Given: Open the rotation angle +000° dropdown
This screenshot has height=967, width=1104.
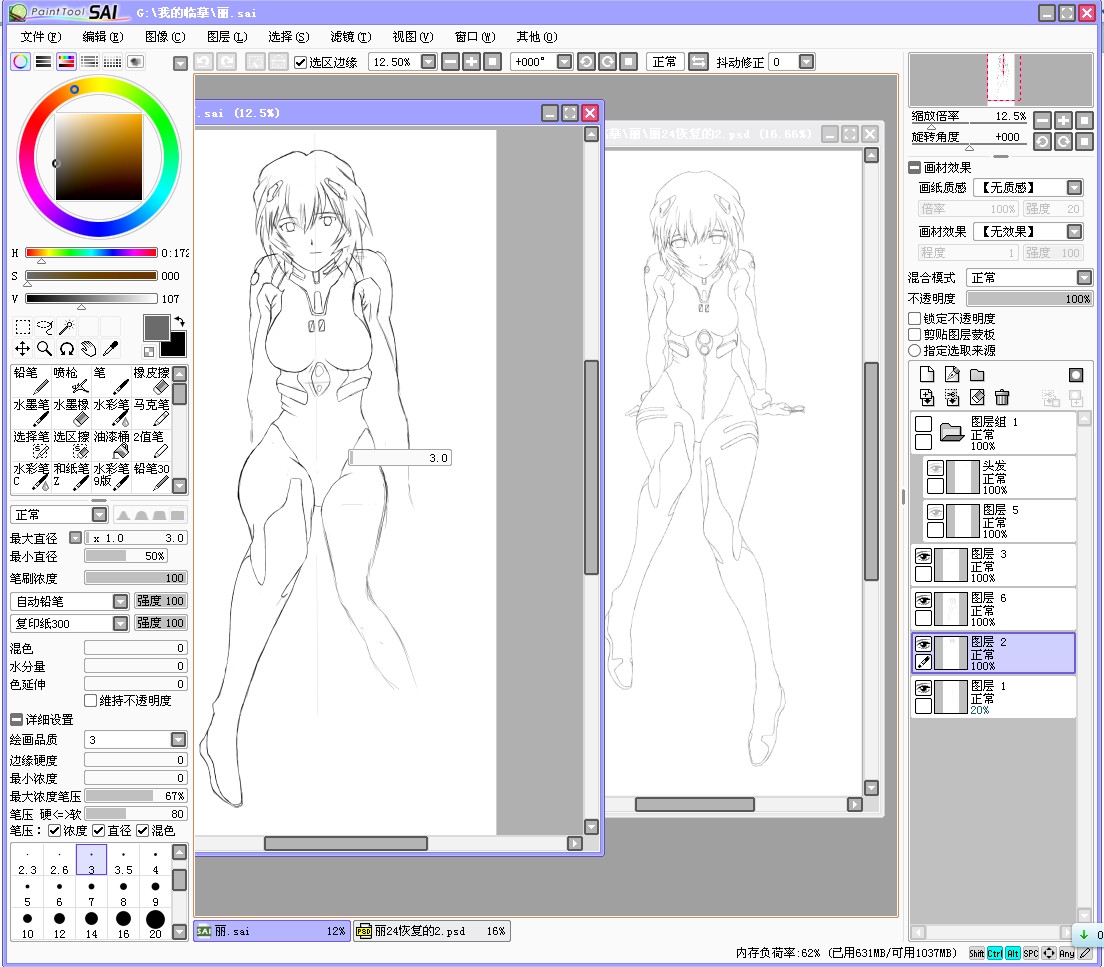Looking at the screenshot, I should [564, 61].
